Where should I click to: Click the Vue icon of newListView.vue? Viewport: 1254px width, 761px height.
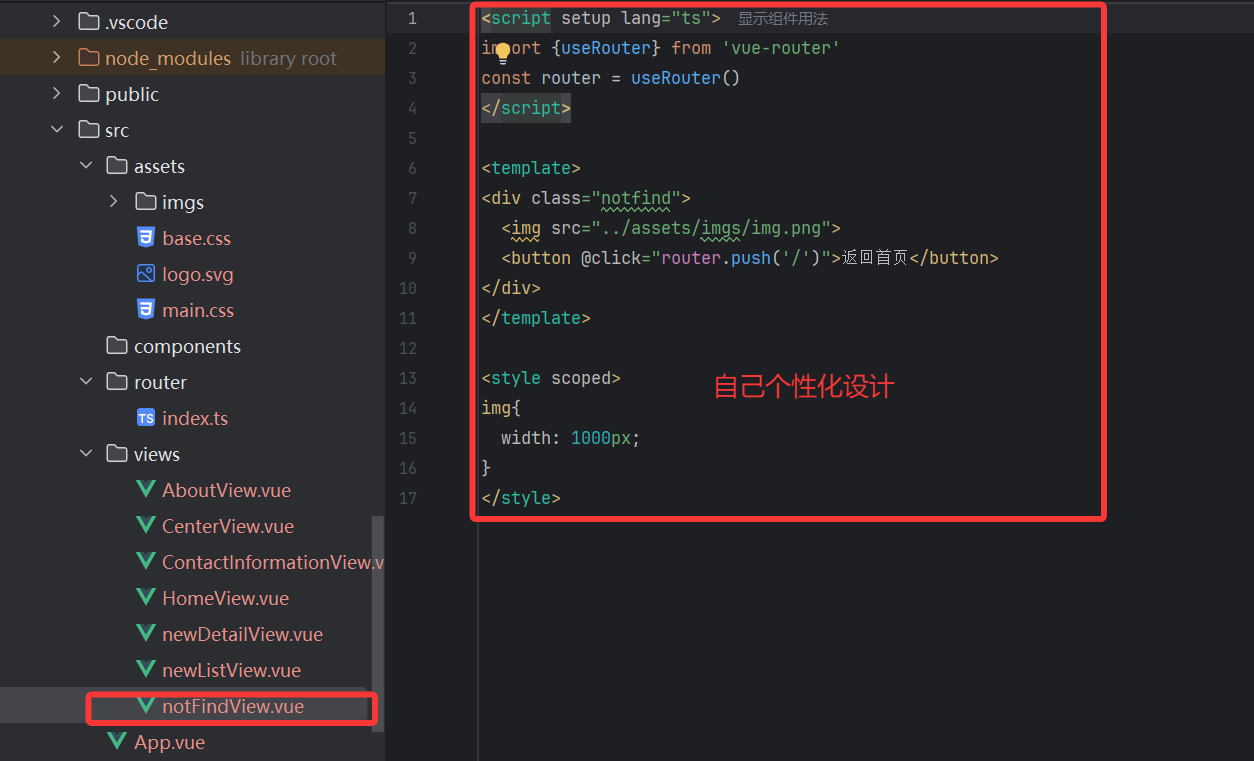tap(146, 670)
